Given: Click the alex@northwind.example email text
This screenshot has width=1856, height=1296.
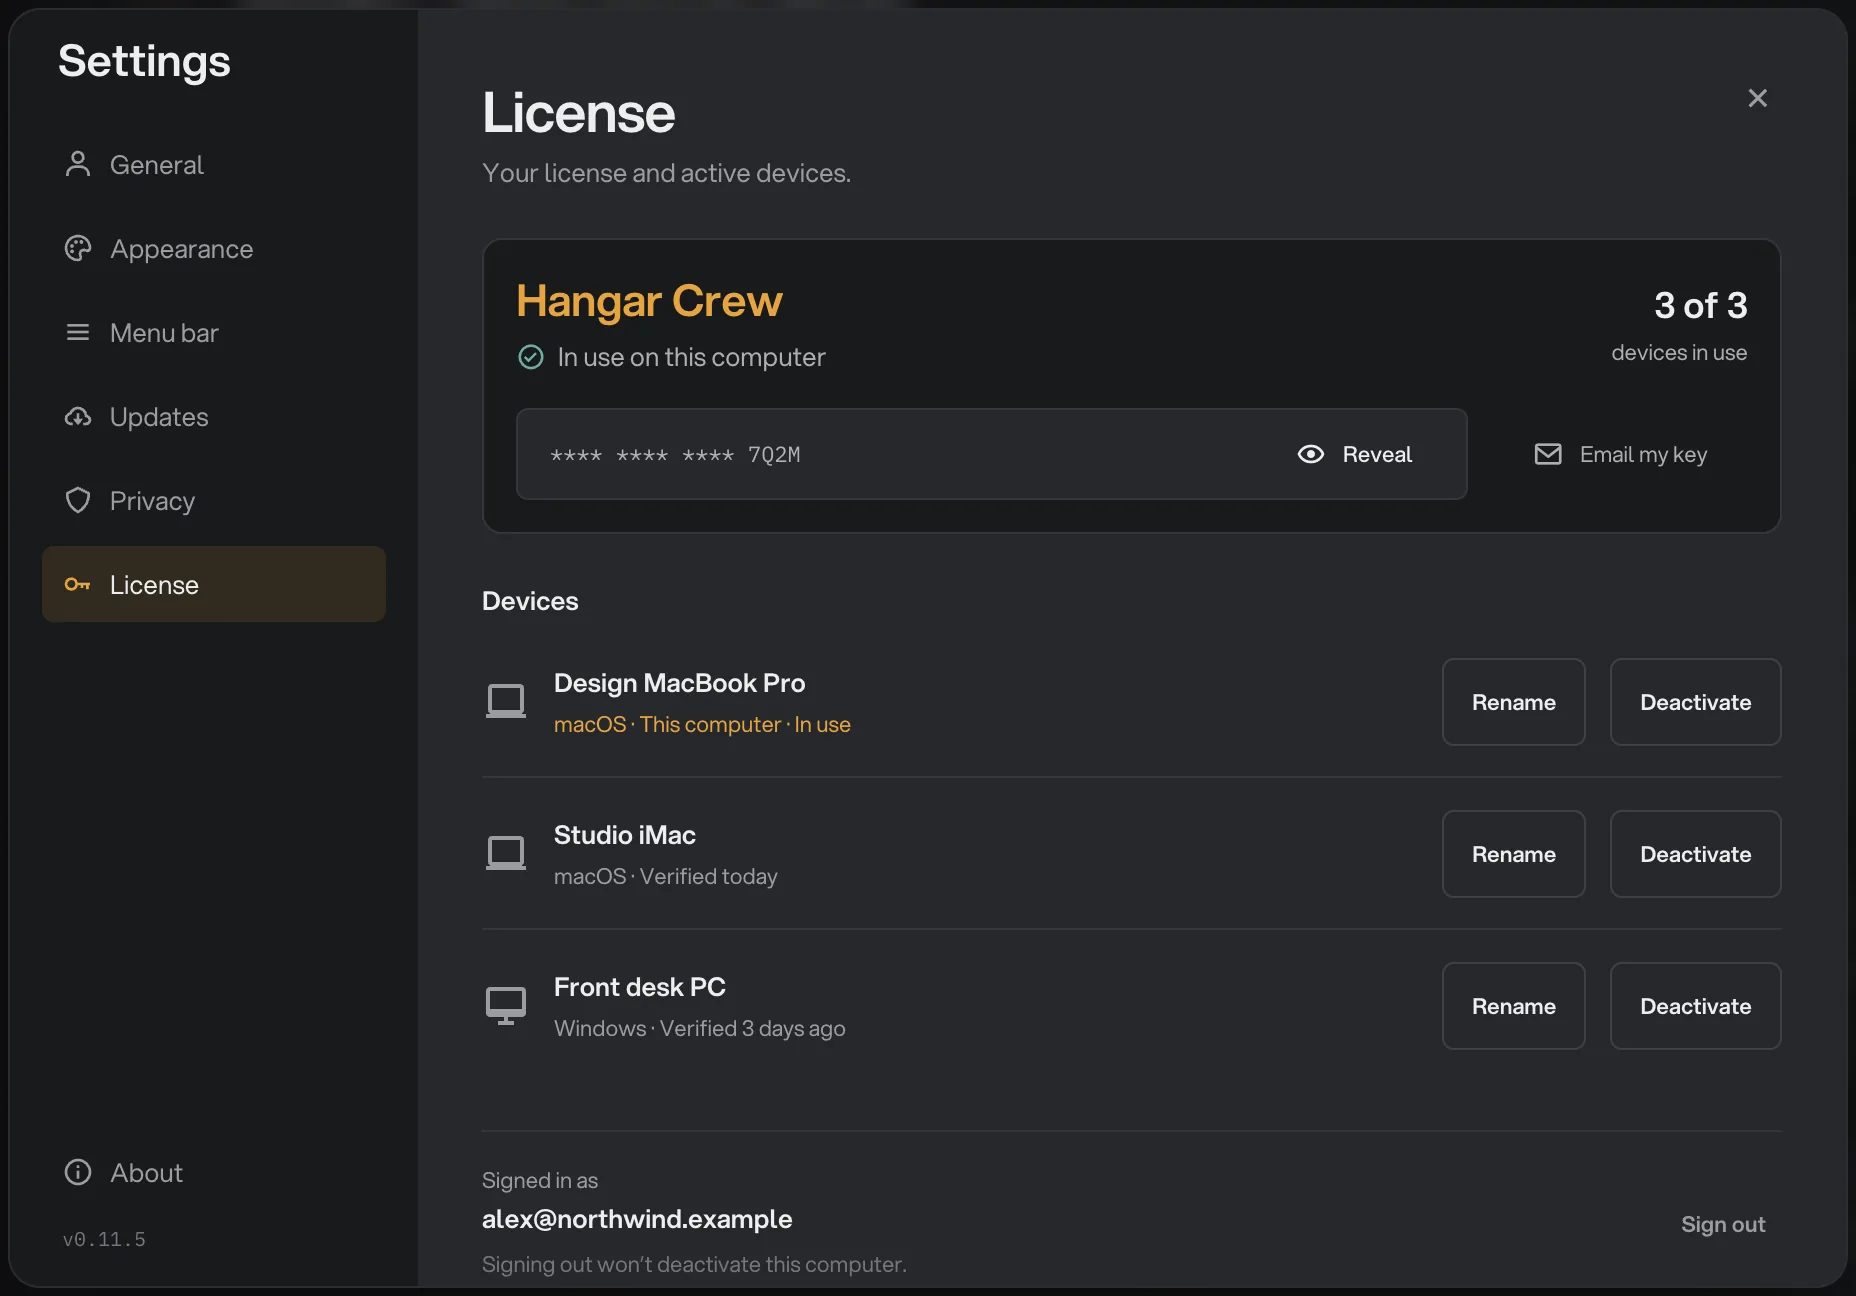Looking at the screenshot, I should tap(637, 1219).
